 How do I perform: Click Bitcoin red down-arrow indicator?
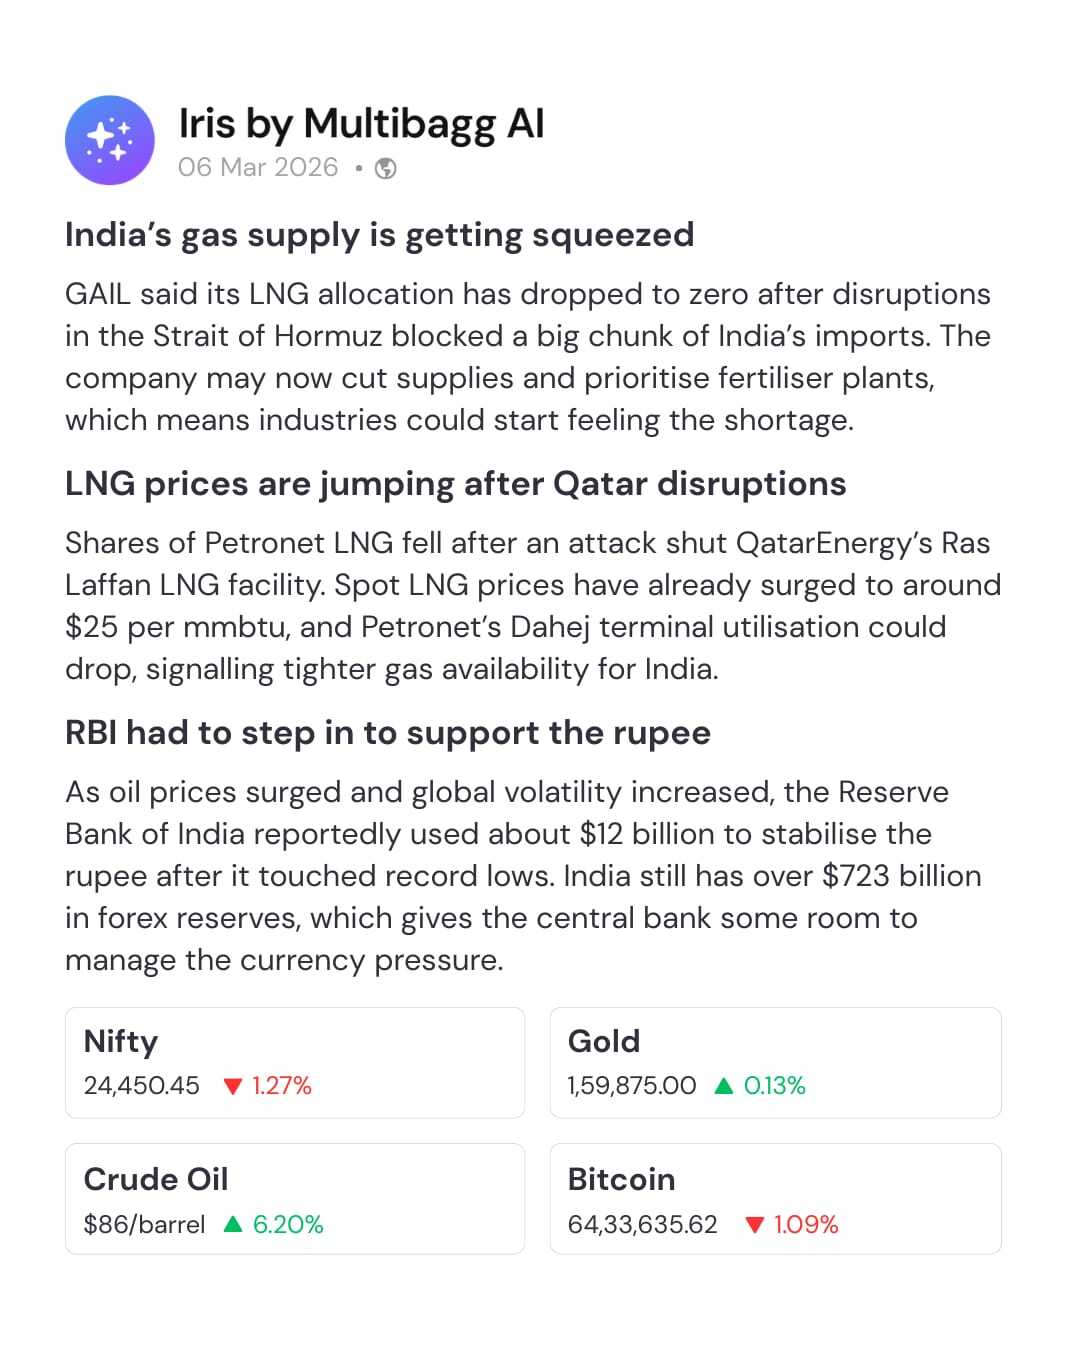[x=755, y=1225]
